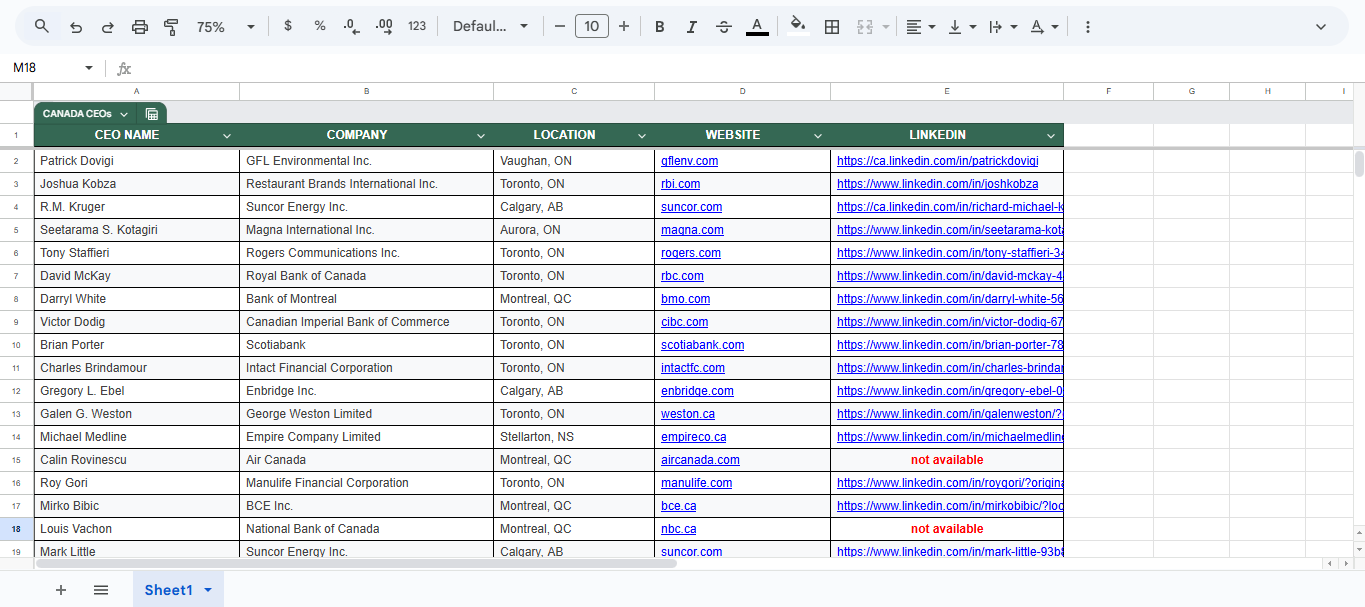This screenshot has height=607, width=1365.
Task: Open the text color picker
Action: (x=757, y=27)
